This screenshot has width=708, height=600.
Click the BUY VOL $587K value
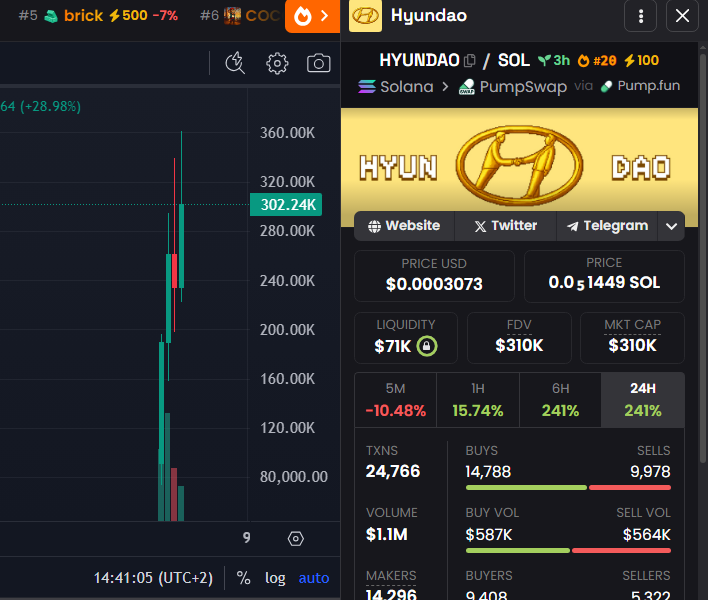coord(489,535)
